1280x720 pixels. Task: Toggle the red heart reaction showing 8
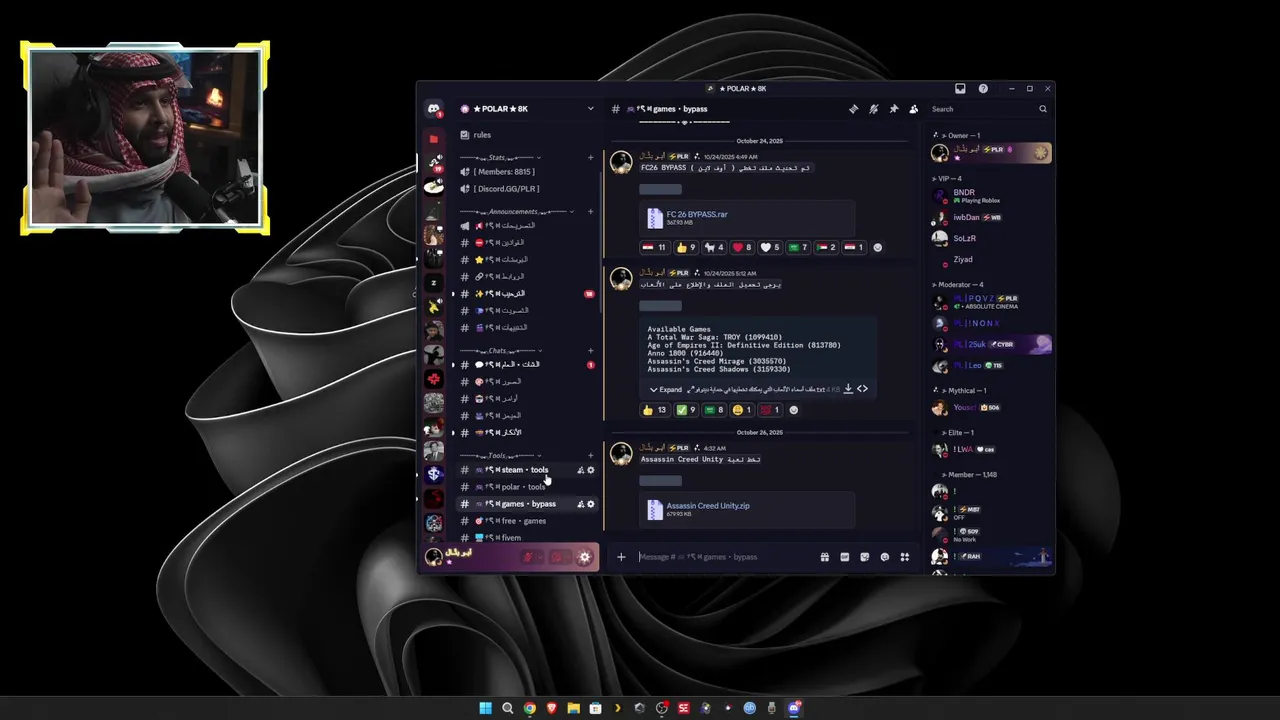click(x=743, y=247)
